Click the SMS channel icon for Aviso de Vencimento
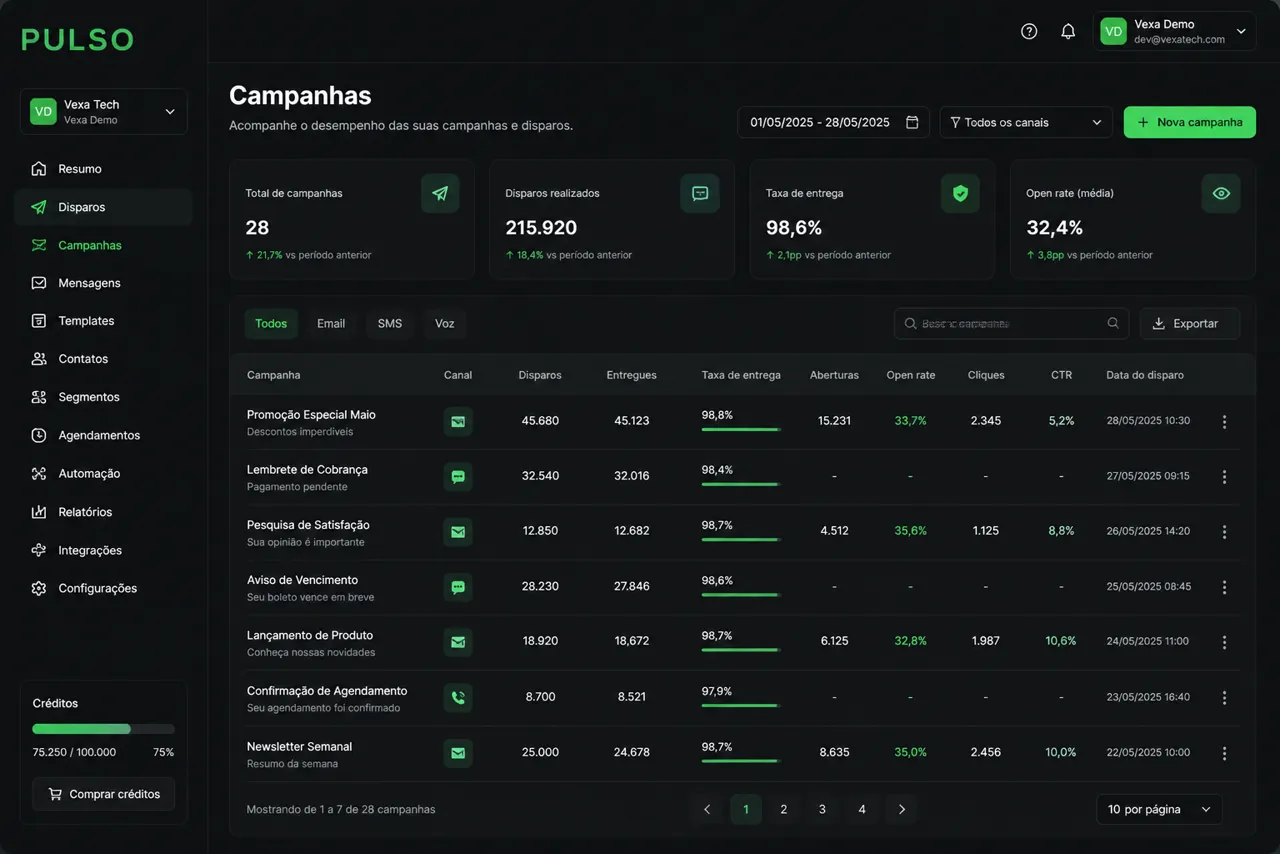 tap(458, 587)
